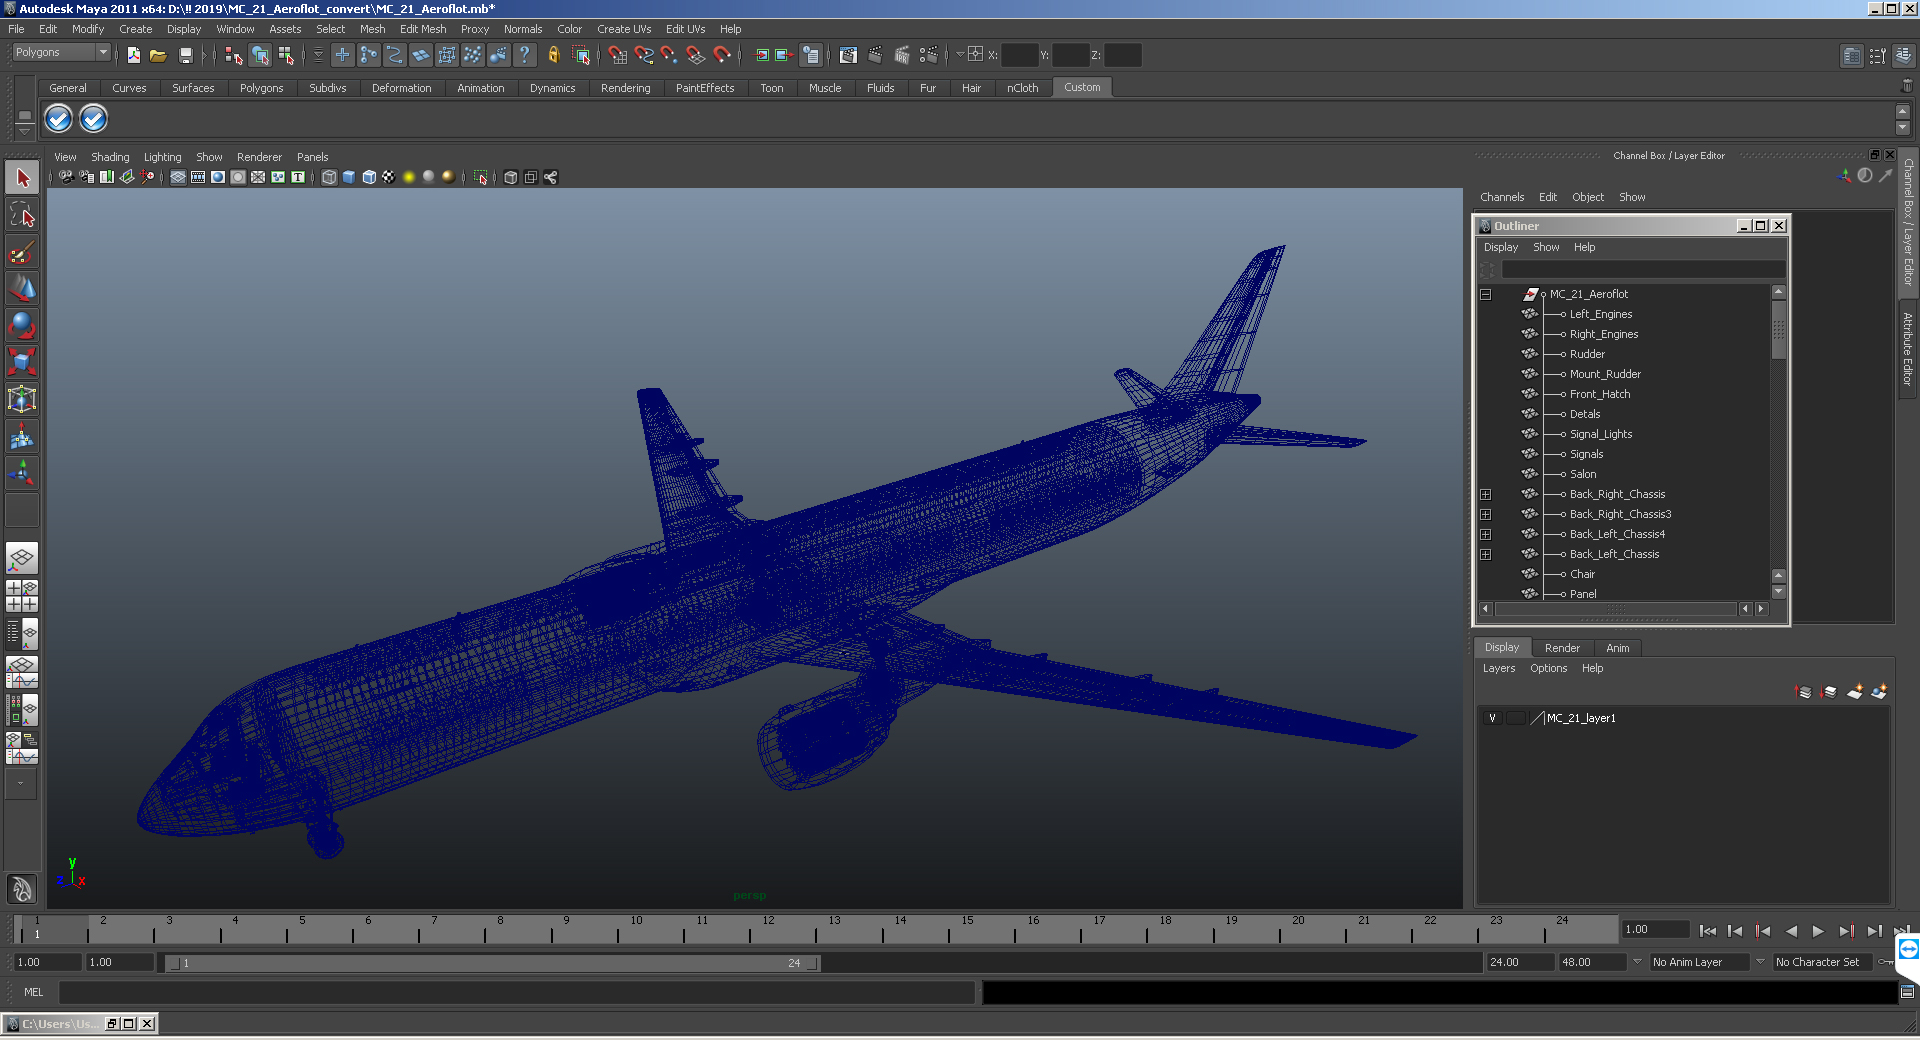Enable Snap to Points magnet icon

click(x=669, y=55)
